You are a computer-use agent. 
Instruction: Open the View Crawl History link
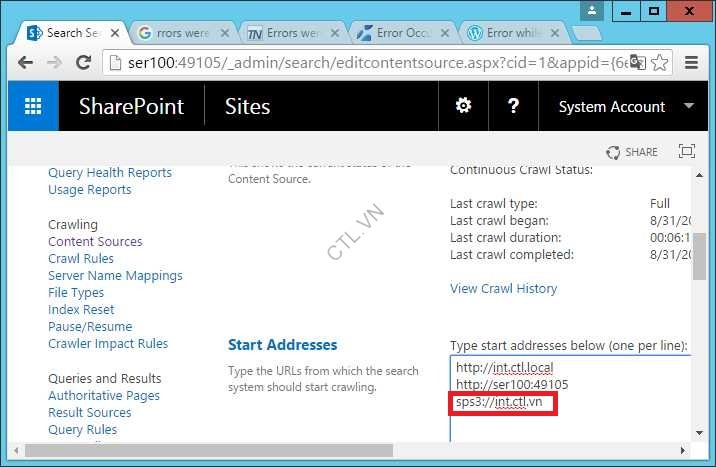point(503,289)
